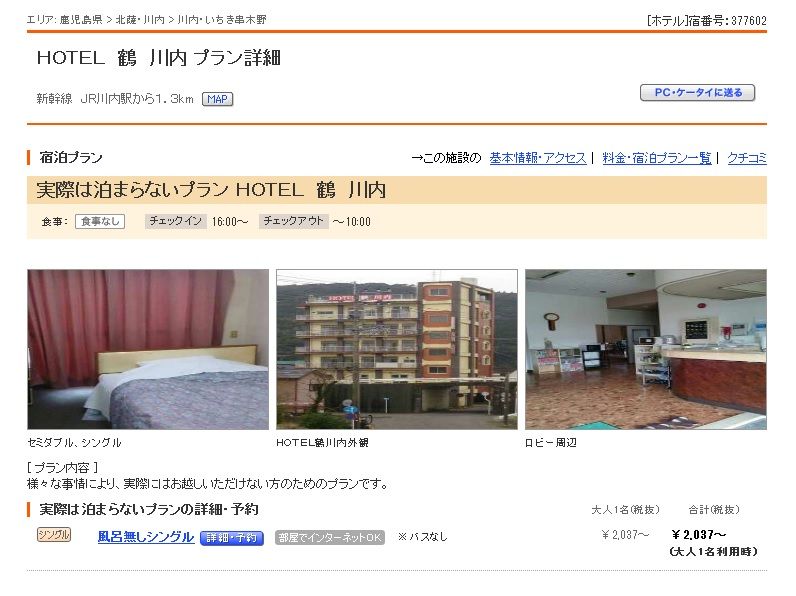
Task: Click the total price ¥2,037〜
Action: 699,535
